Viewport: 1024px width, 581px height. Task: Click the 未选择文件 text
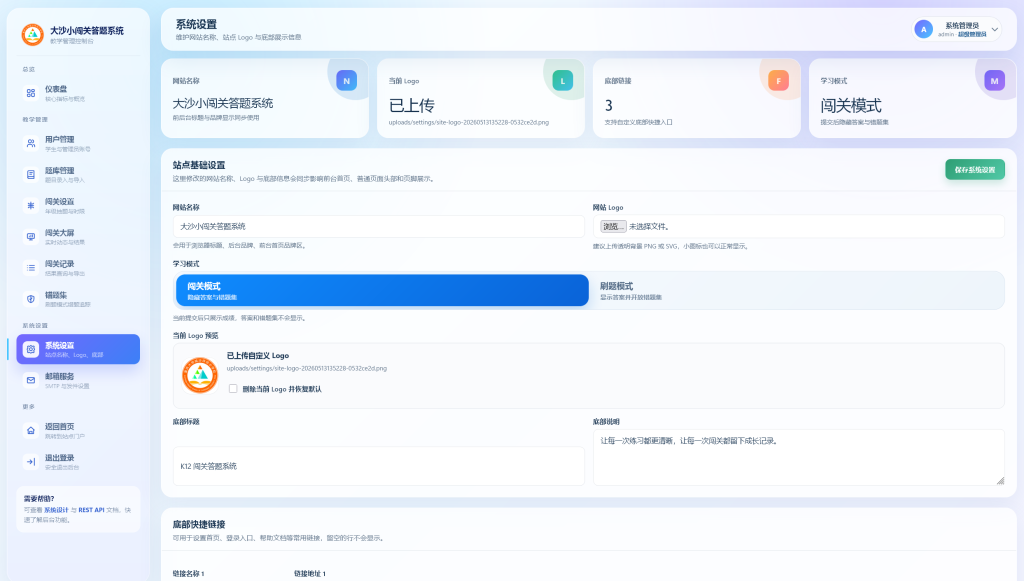click(649, 227)
